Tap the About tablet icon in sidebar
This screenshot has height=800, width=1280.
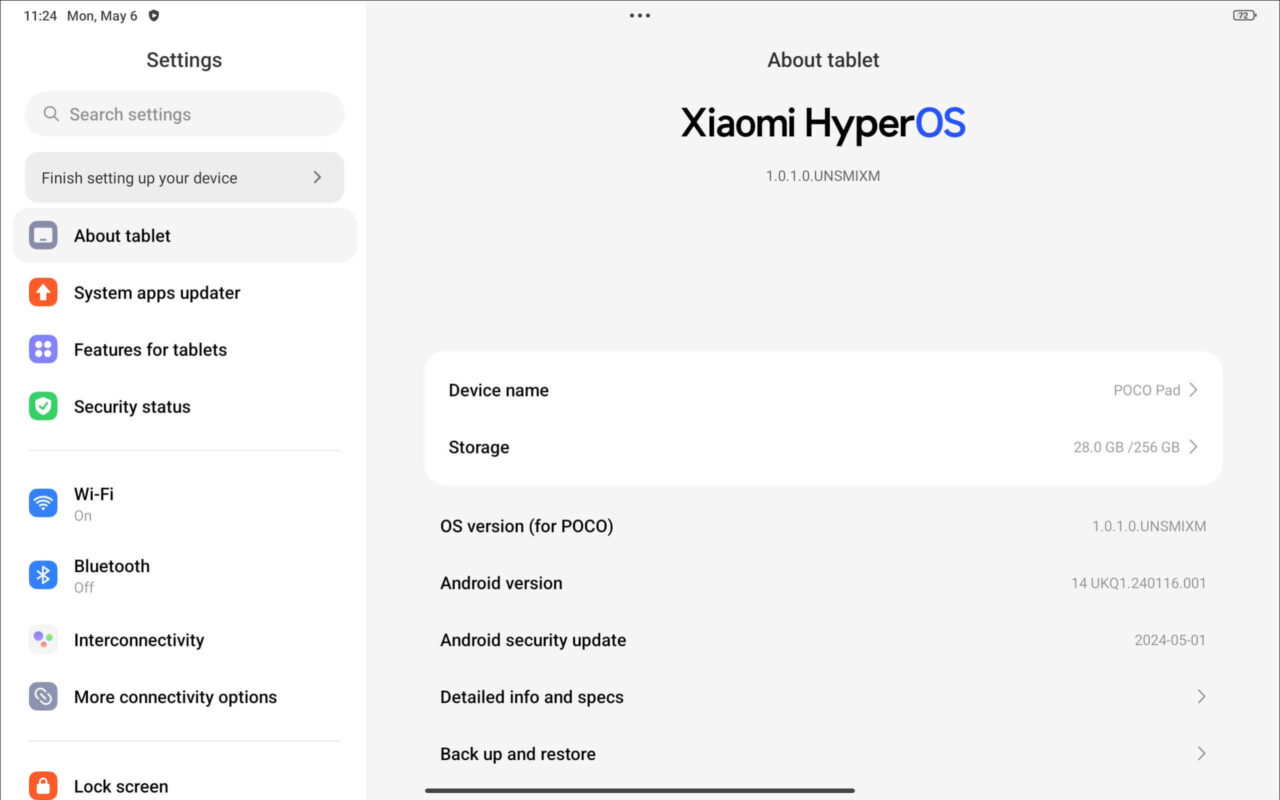click(43, 236)
